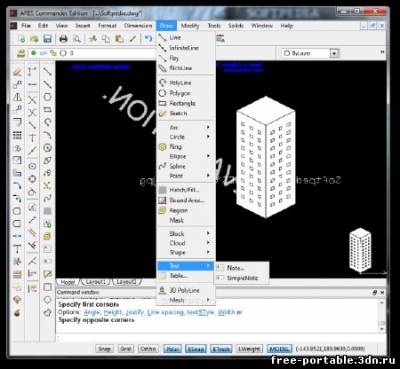Open the ByLayer dropdown arrow

coord(334,53)
